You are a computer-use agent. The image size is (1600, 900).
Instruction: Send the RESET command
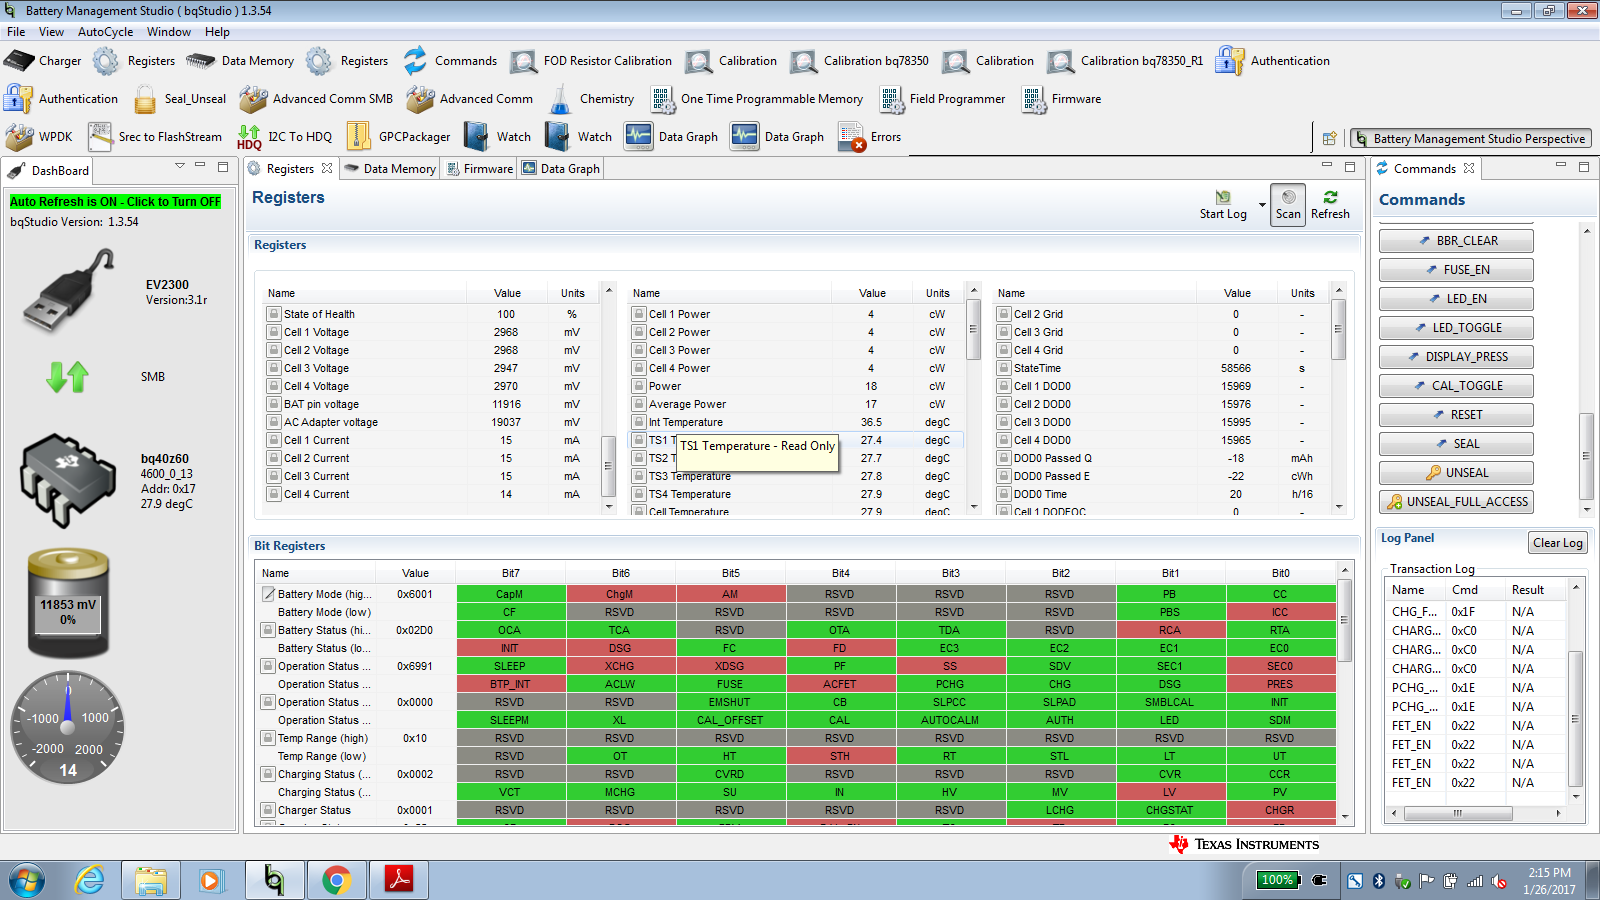(1456, 415)
